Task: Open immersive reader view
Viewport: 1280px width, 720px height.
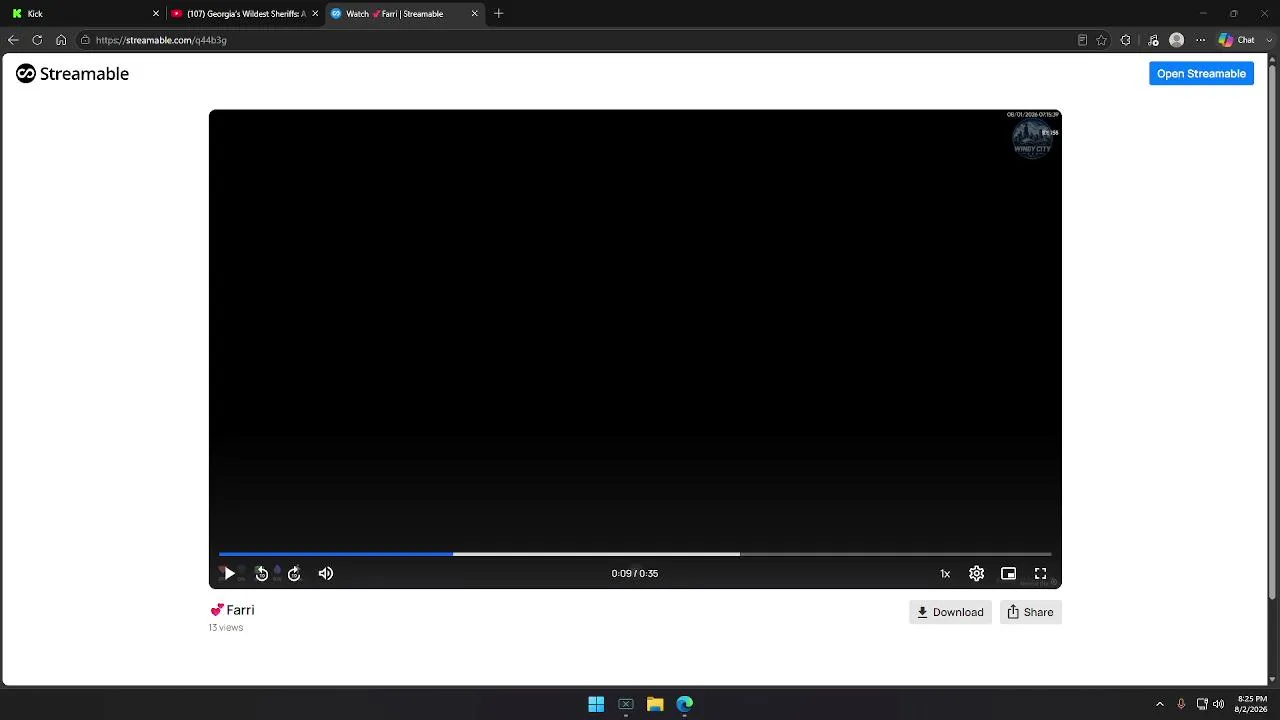Action: 1082,40
